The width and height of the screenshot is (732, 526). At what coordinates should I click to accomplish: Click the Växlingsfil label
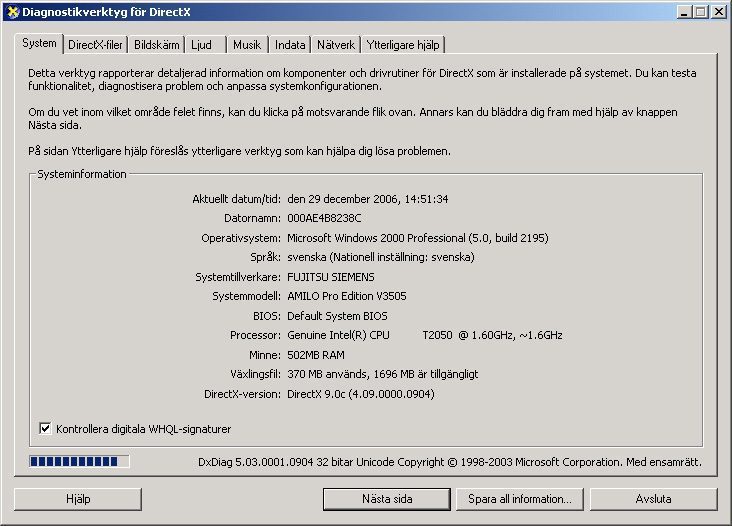point(255,374)
